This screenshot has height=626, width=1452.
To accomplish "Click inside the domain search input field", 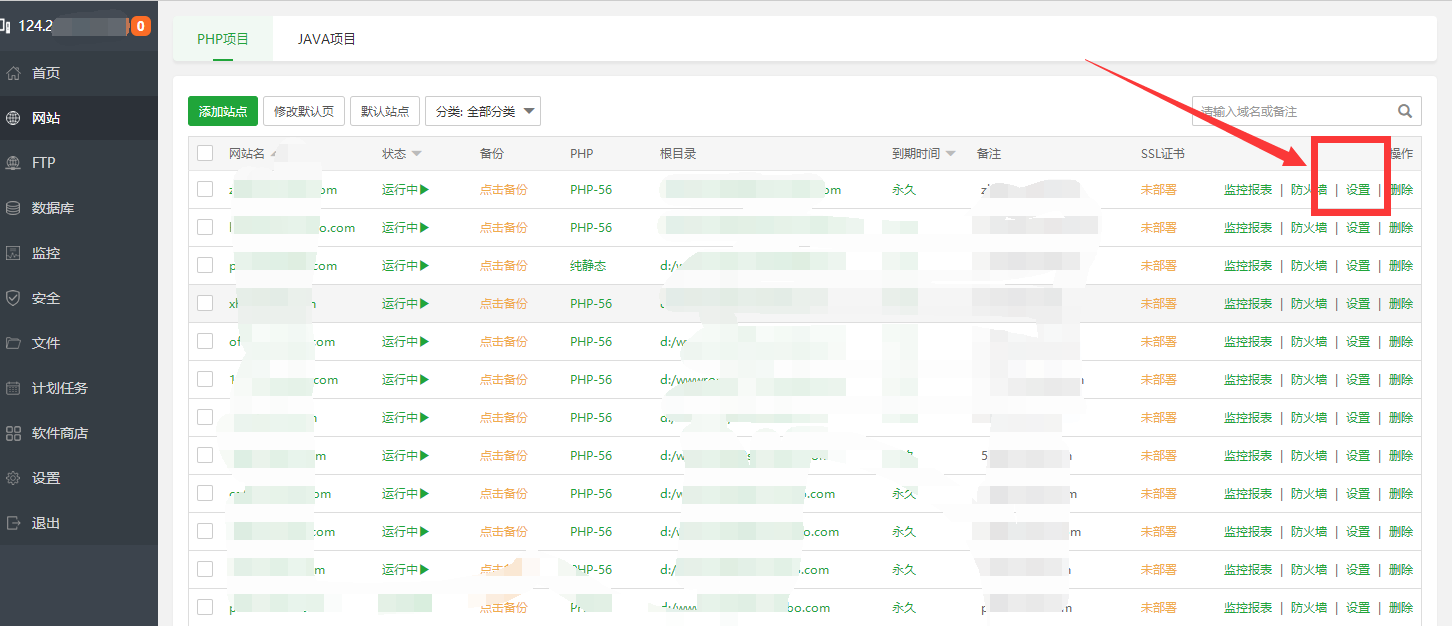I will coord(1290,111).
